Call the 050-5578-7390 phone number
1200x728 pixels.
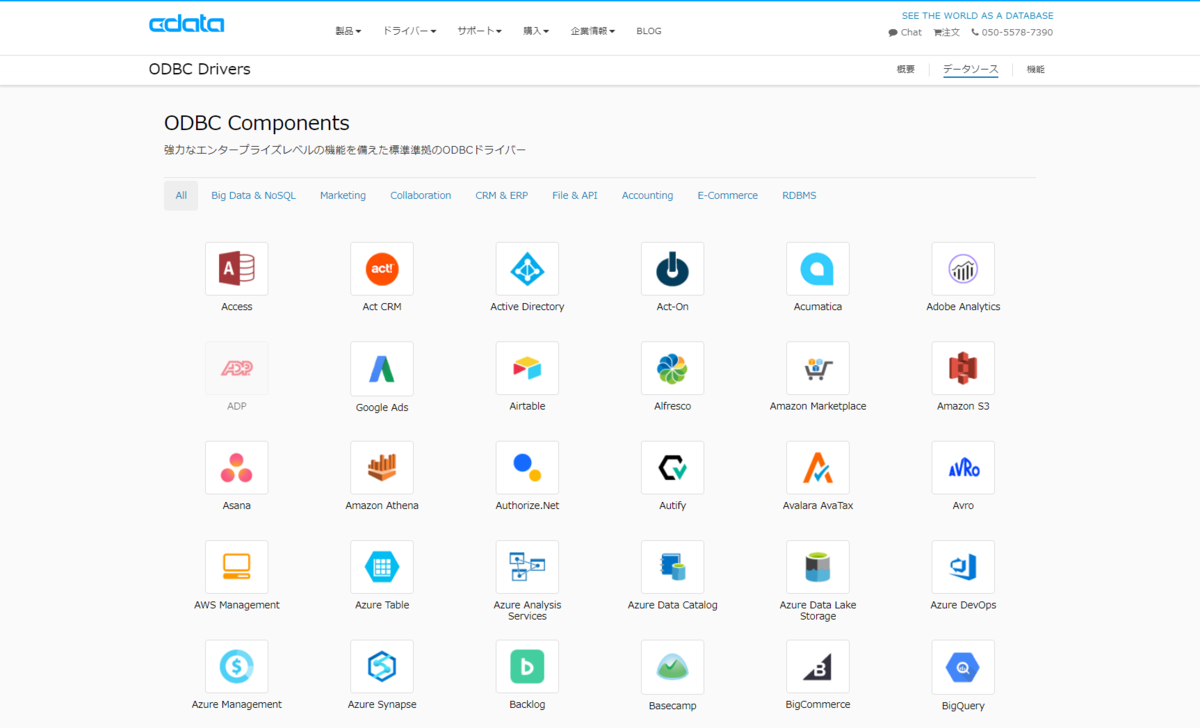(1012, 33)
